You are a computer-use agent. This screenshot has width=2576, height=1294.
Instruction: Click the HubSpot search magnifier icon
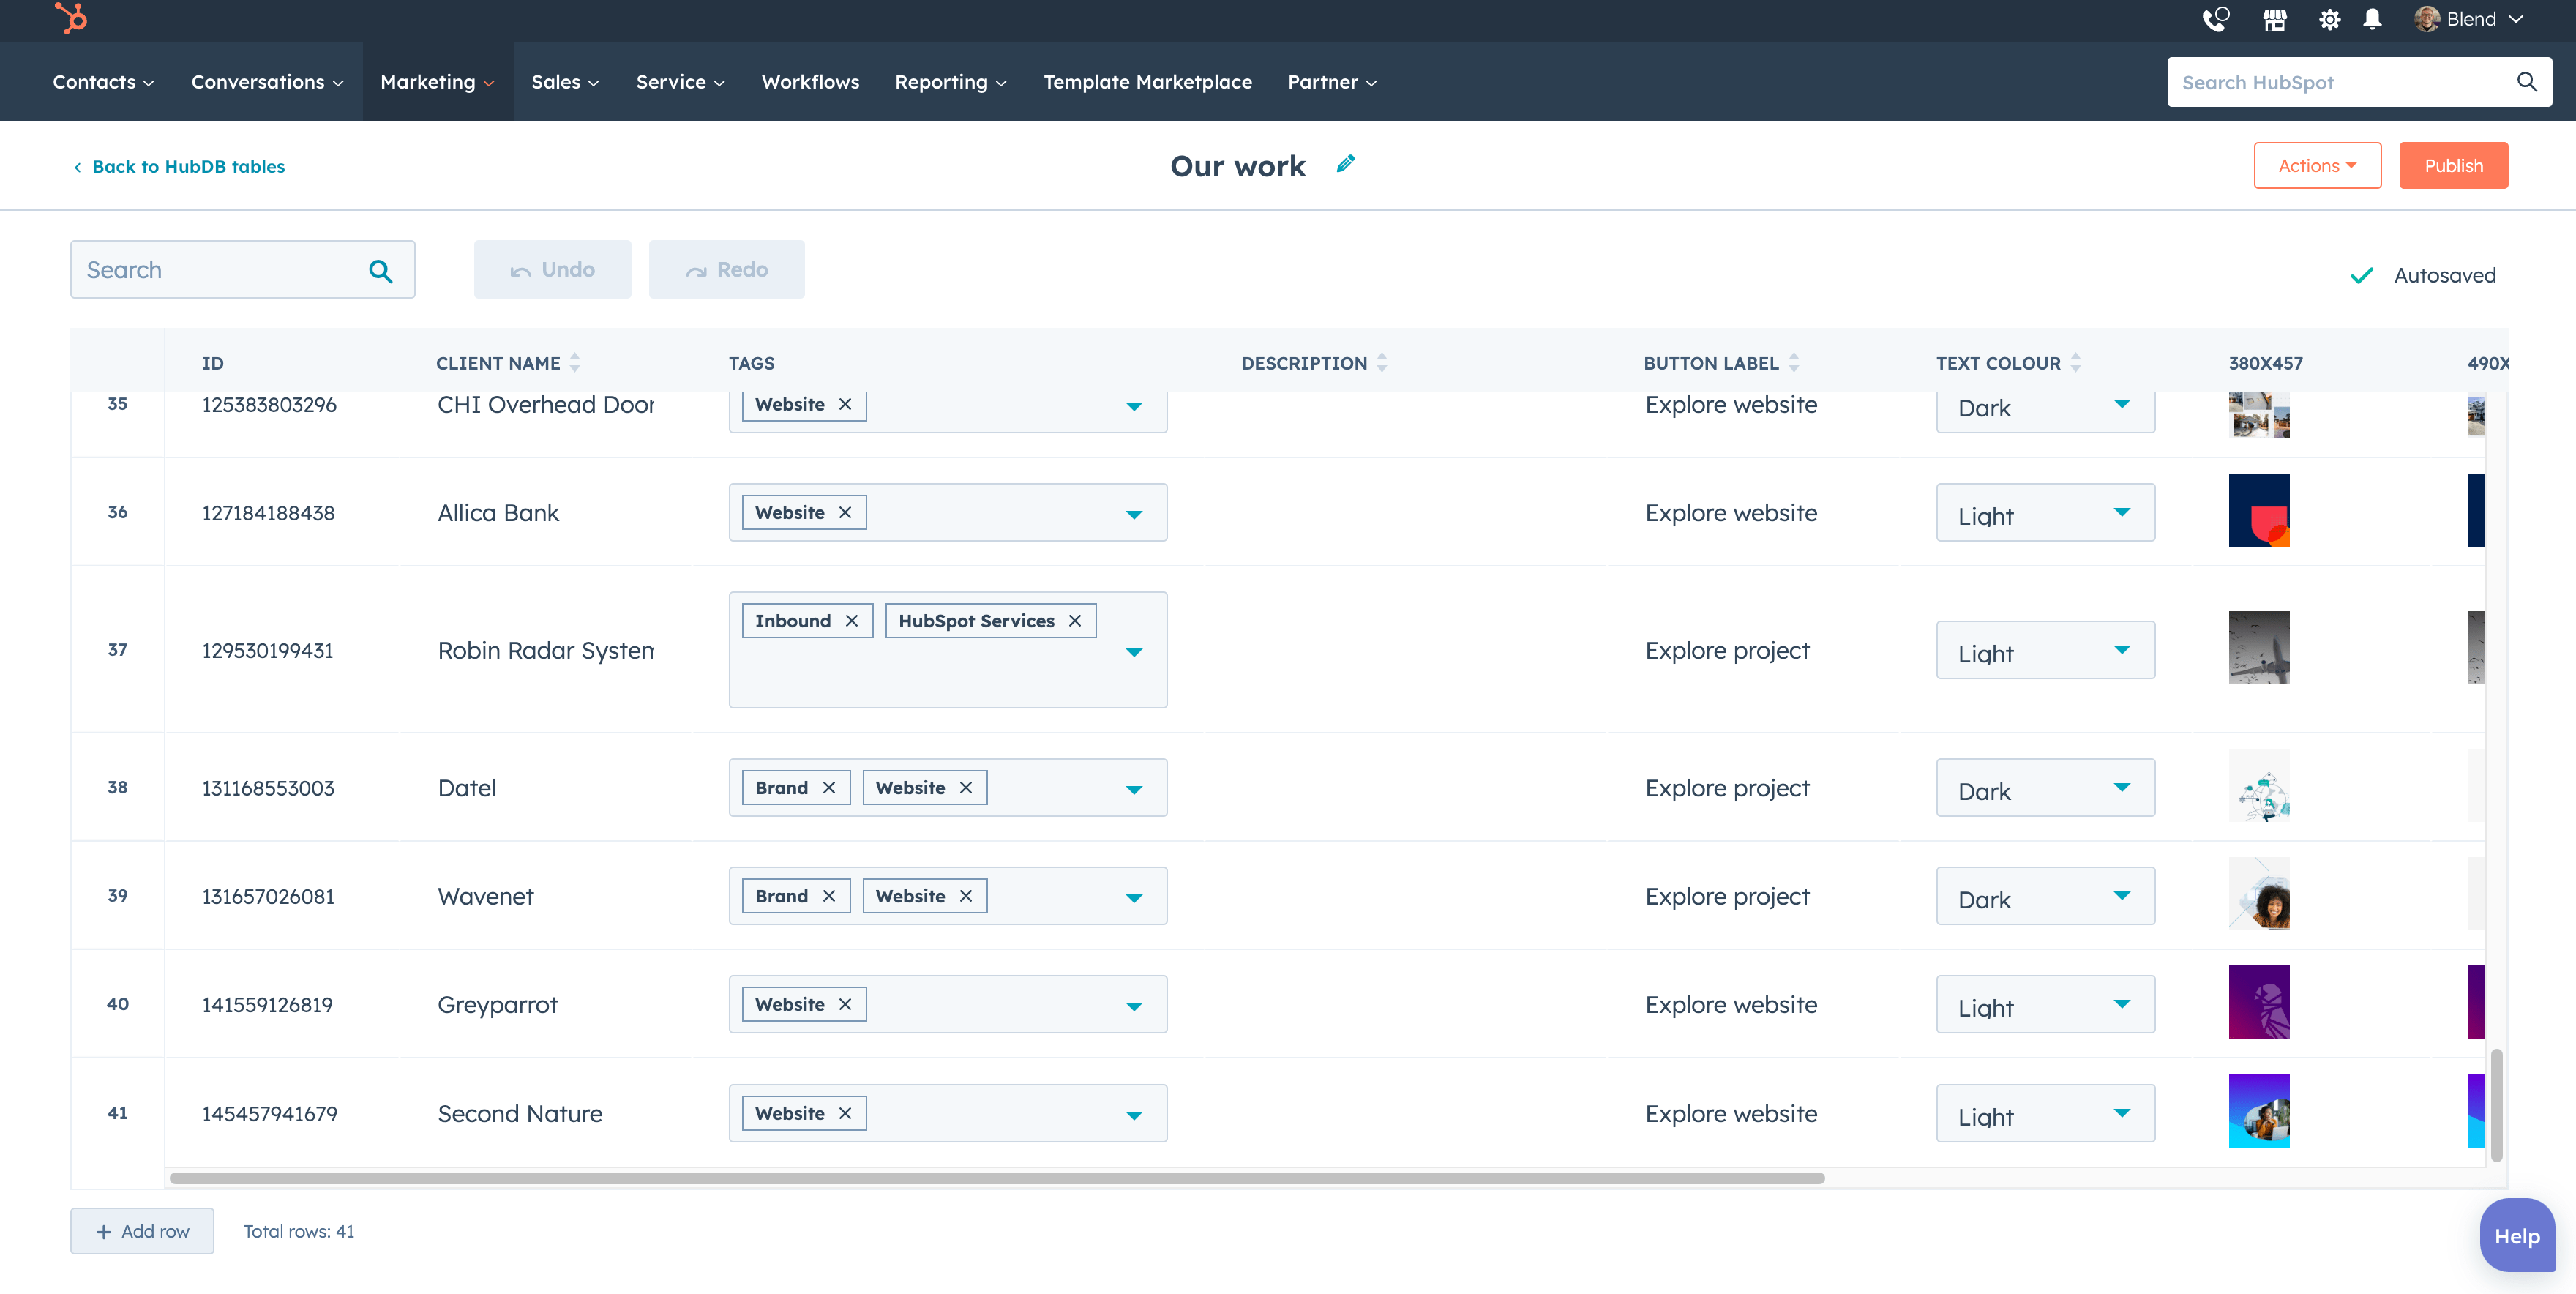[x=2526, y=82]
